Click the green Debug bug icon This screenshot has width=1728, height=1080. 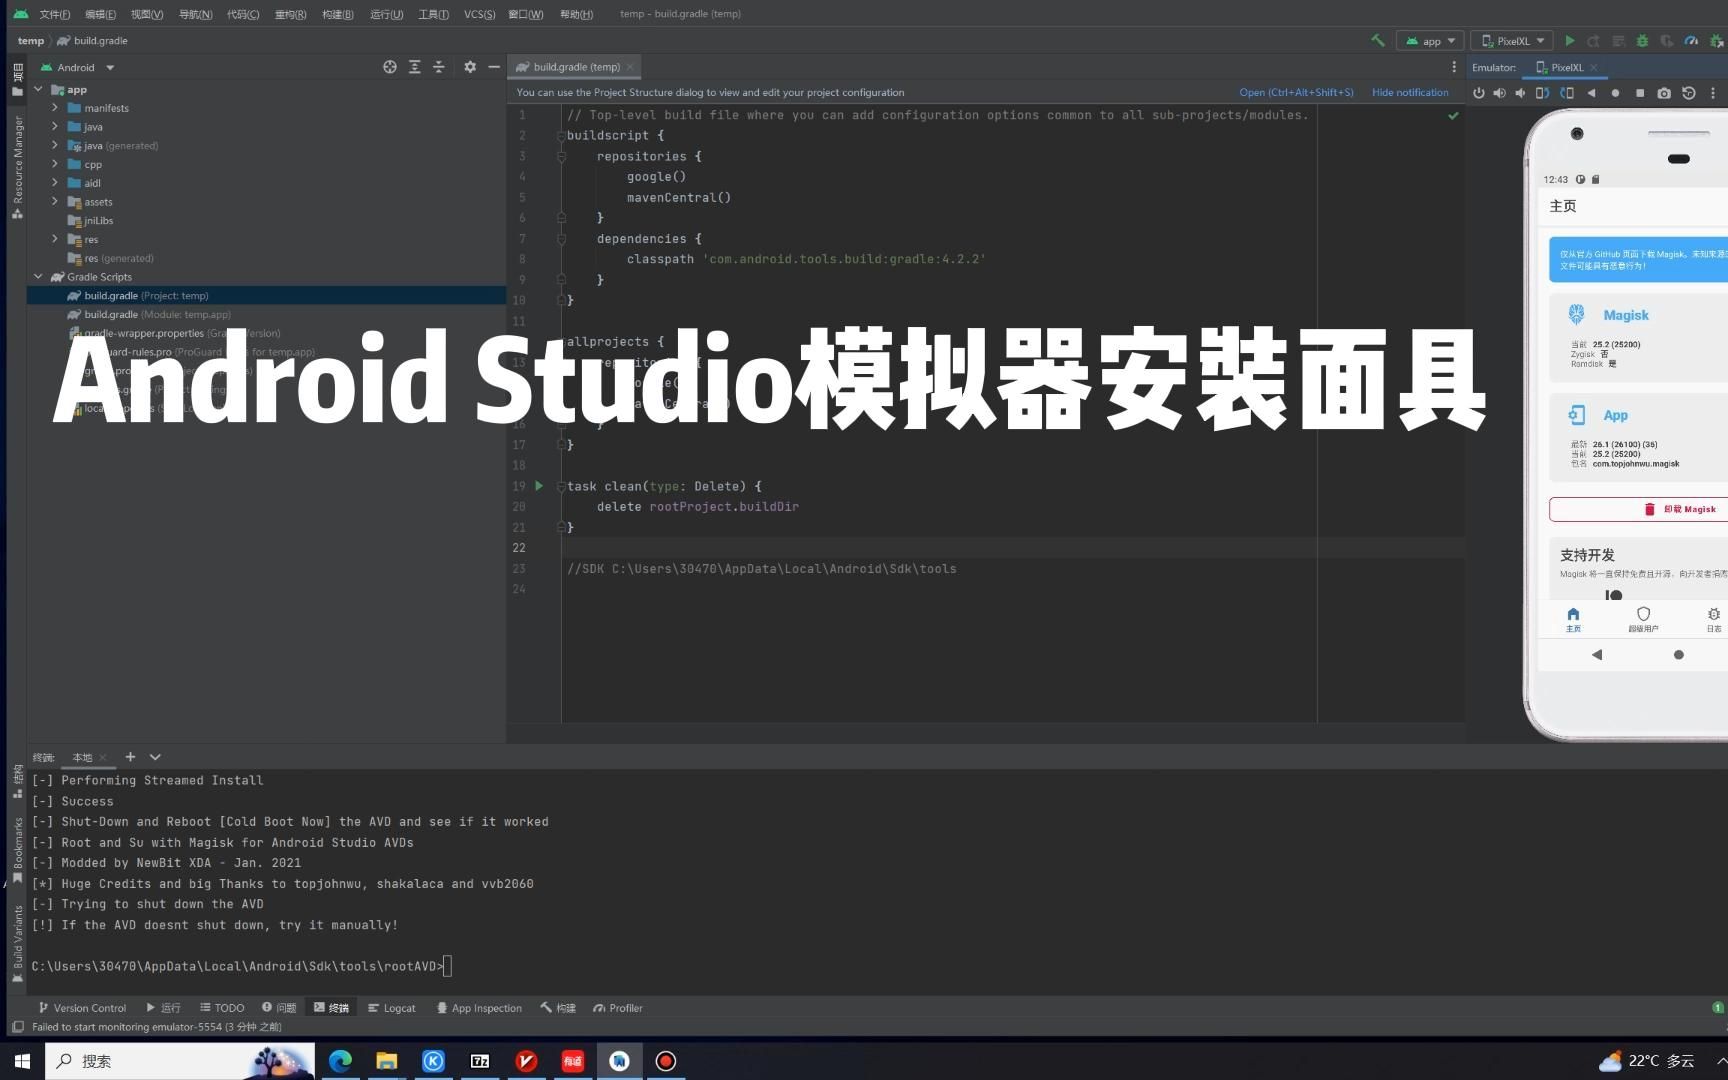click(1642, 41)
